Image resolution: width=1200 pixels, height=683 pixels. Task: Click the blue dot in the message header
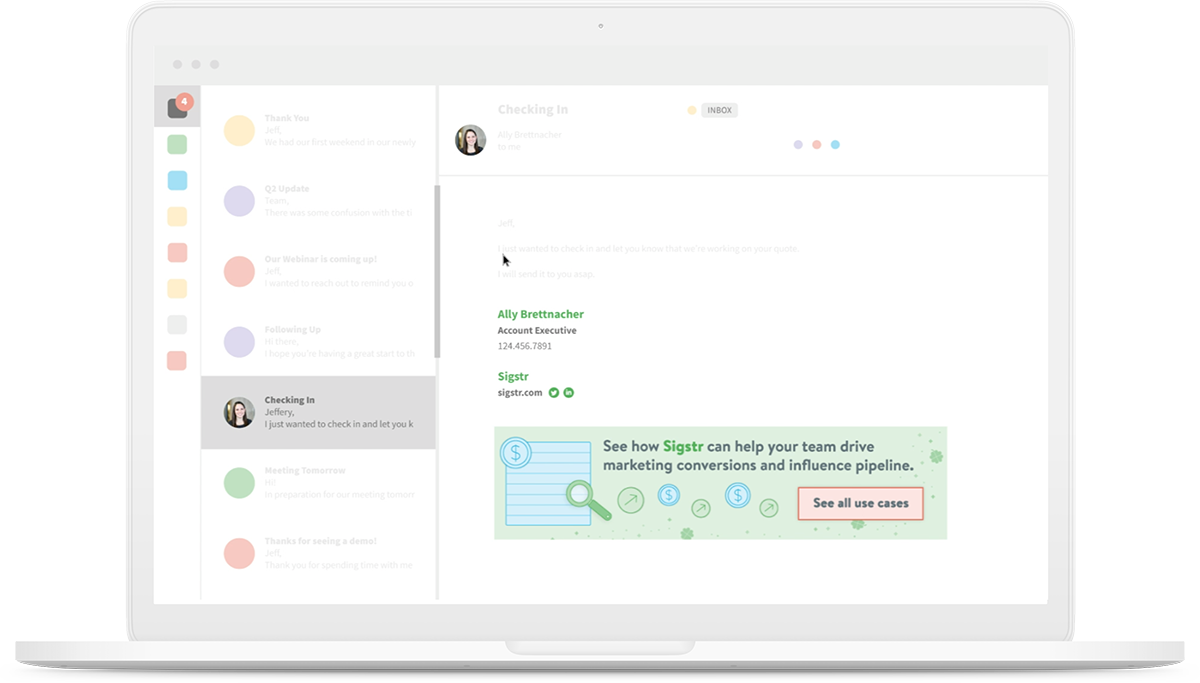(x=835, y=145)
